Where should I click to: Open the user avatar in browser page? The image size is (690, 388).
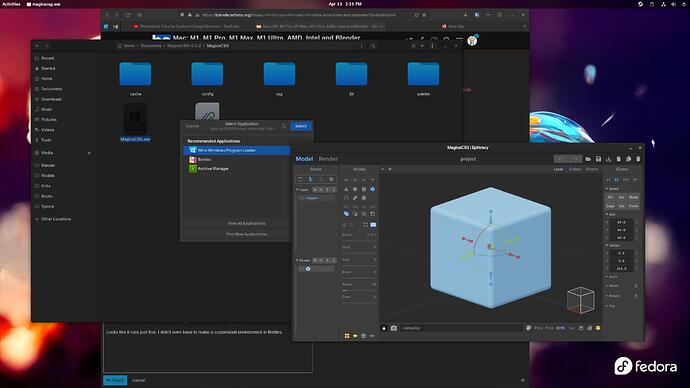(472, 41)
